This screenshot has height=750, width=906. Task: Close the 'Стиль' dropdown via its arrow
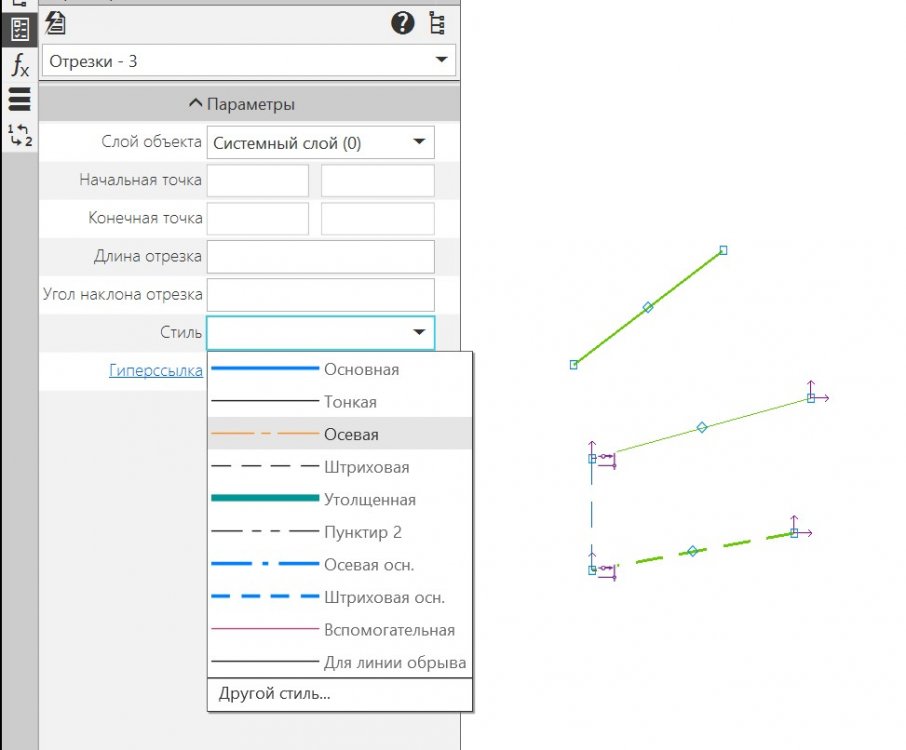[419, 332]
